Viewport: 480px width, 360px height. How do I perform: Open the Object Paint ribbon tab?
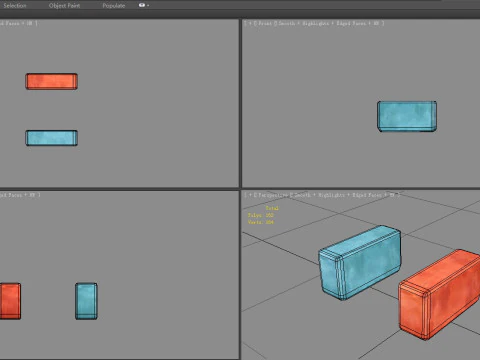(x=64, y=5)
